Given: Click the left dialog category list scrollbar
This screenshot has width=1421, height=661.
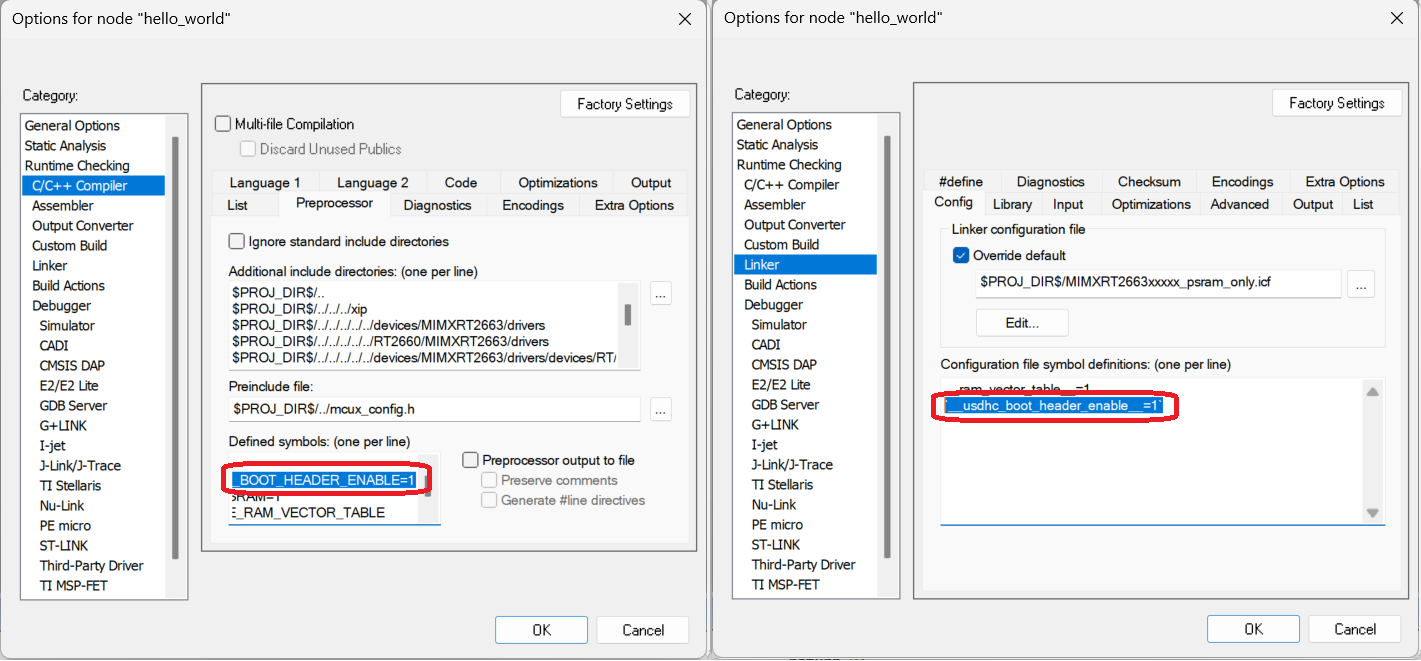Looking at the screenshot, I should [176, 347].
